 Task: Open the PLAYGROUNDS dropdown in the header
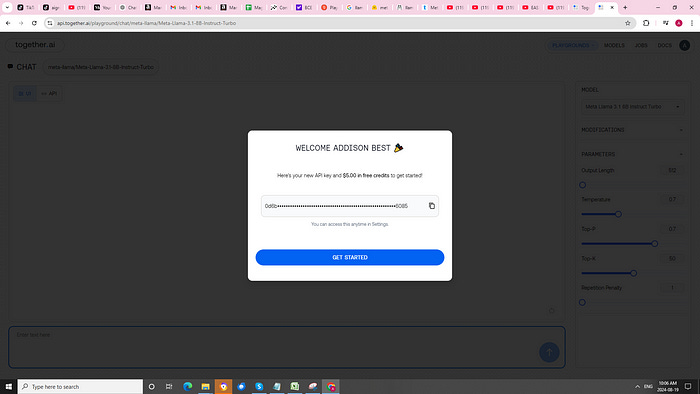click(573, 46)
